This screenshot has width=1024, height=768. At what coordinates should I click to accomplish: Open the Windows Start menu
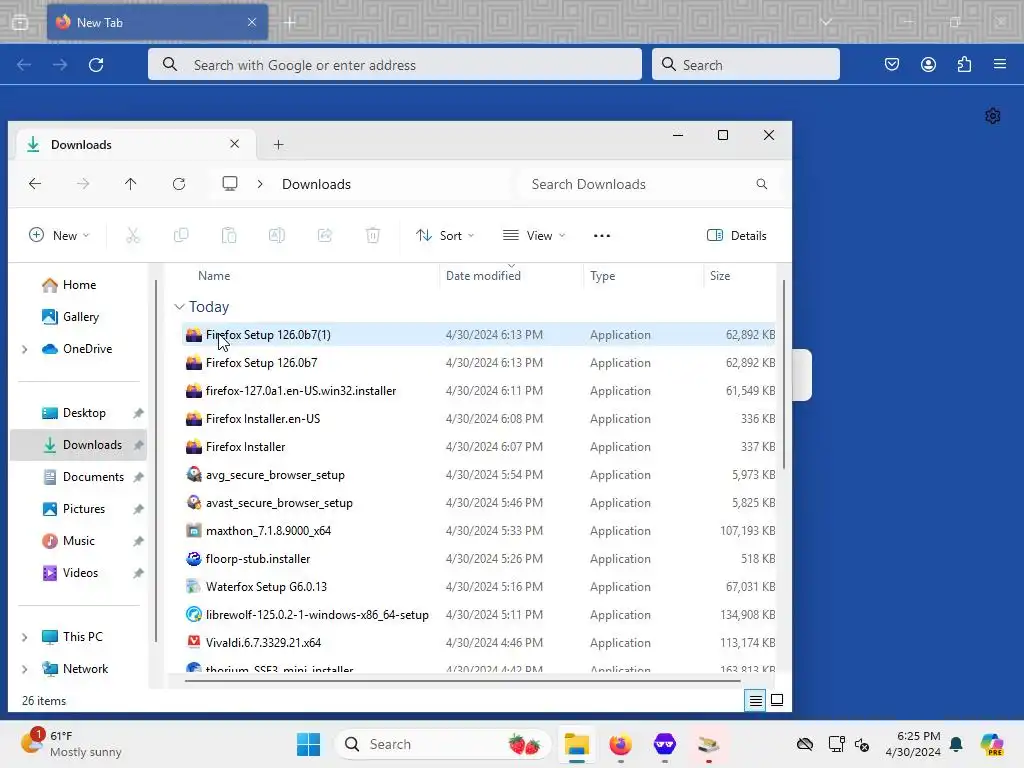click(308, 744)
